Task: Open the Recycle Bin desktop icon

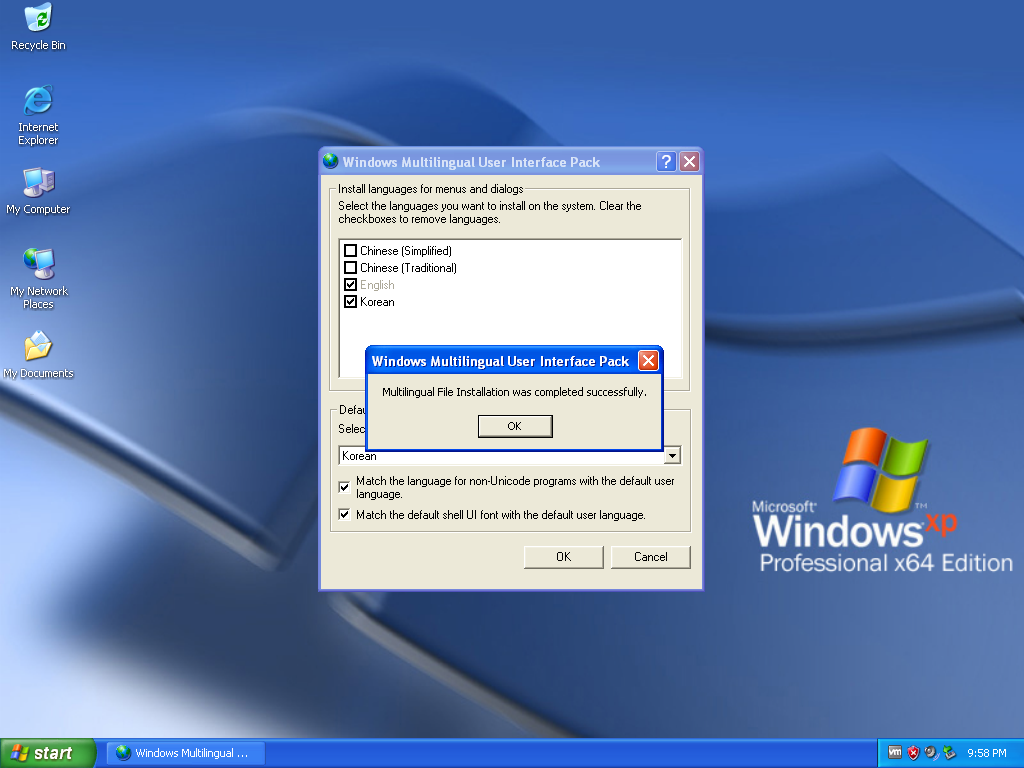Action: tap(38, 26)
